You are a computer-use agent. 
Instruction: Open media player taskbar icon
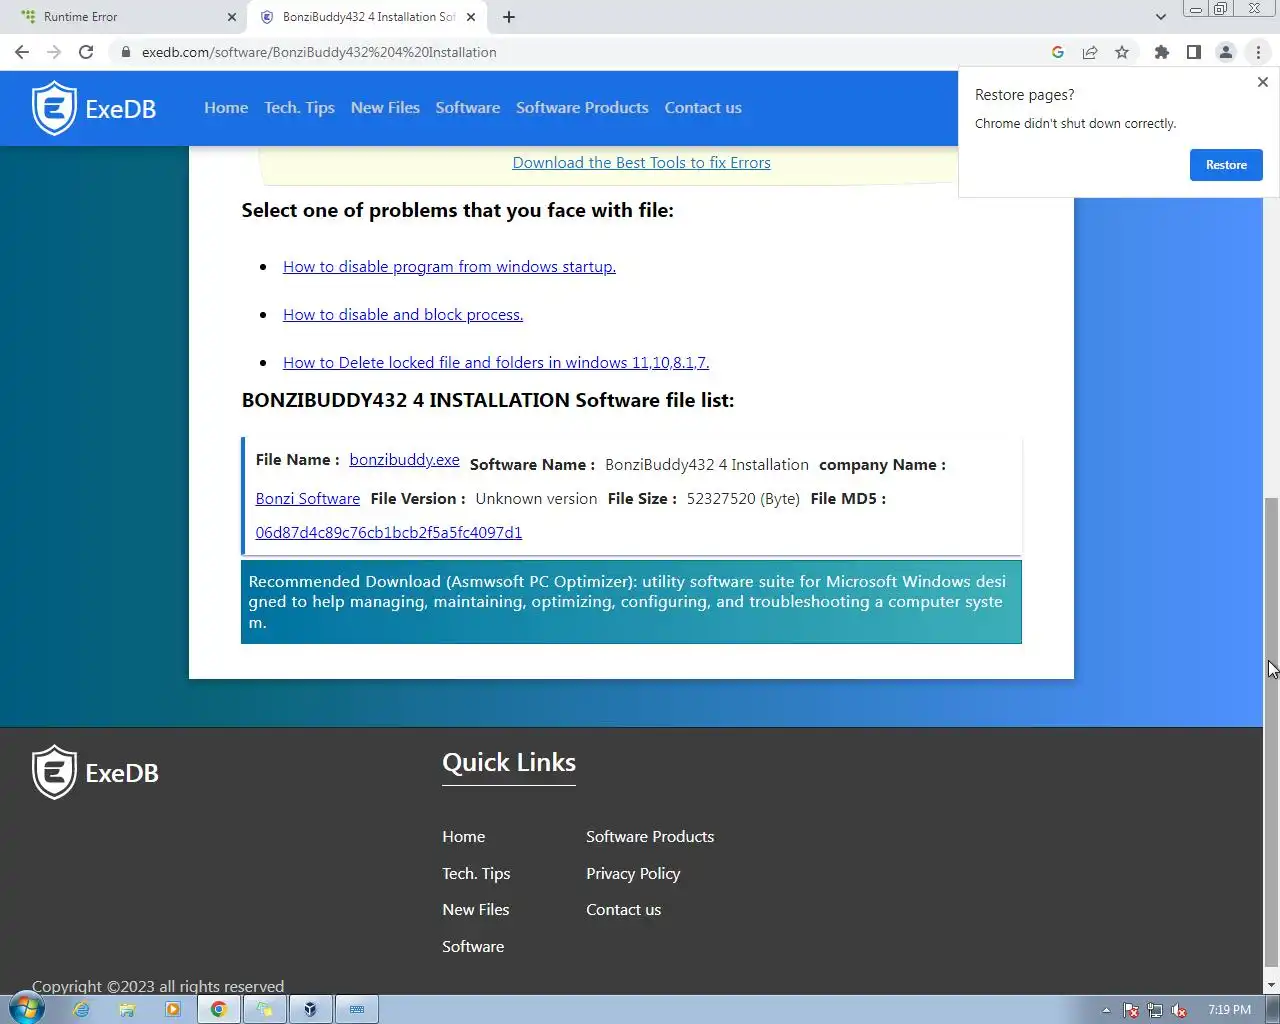click(x=173, y=1010)
